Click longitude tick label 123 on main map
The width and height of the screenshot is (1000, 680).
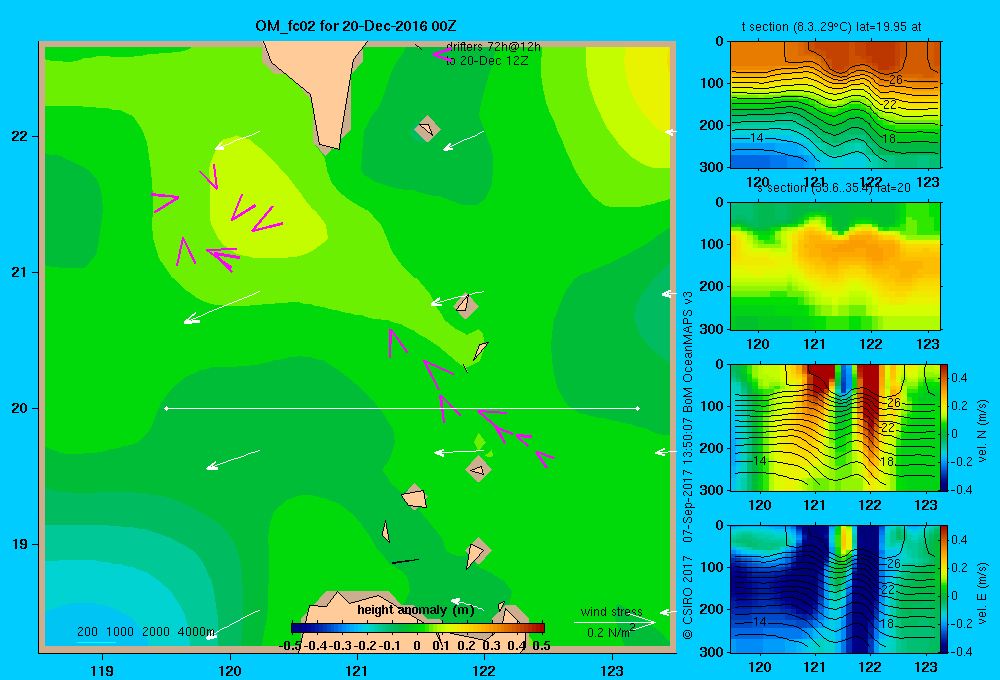point(612,670)
